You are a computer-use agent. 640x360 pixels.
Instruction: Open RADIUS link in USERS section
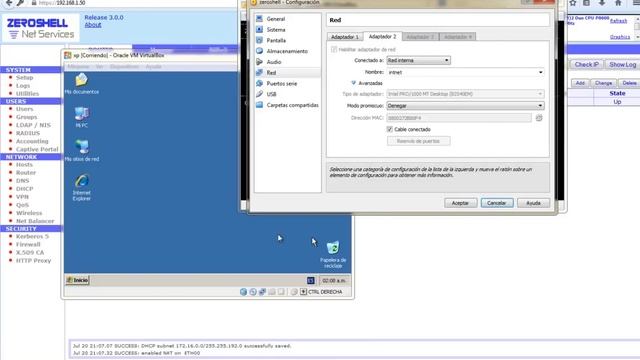(28, 133)
